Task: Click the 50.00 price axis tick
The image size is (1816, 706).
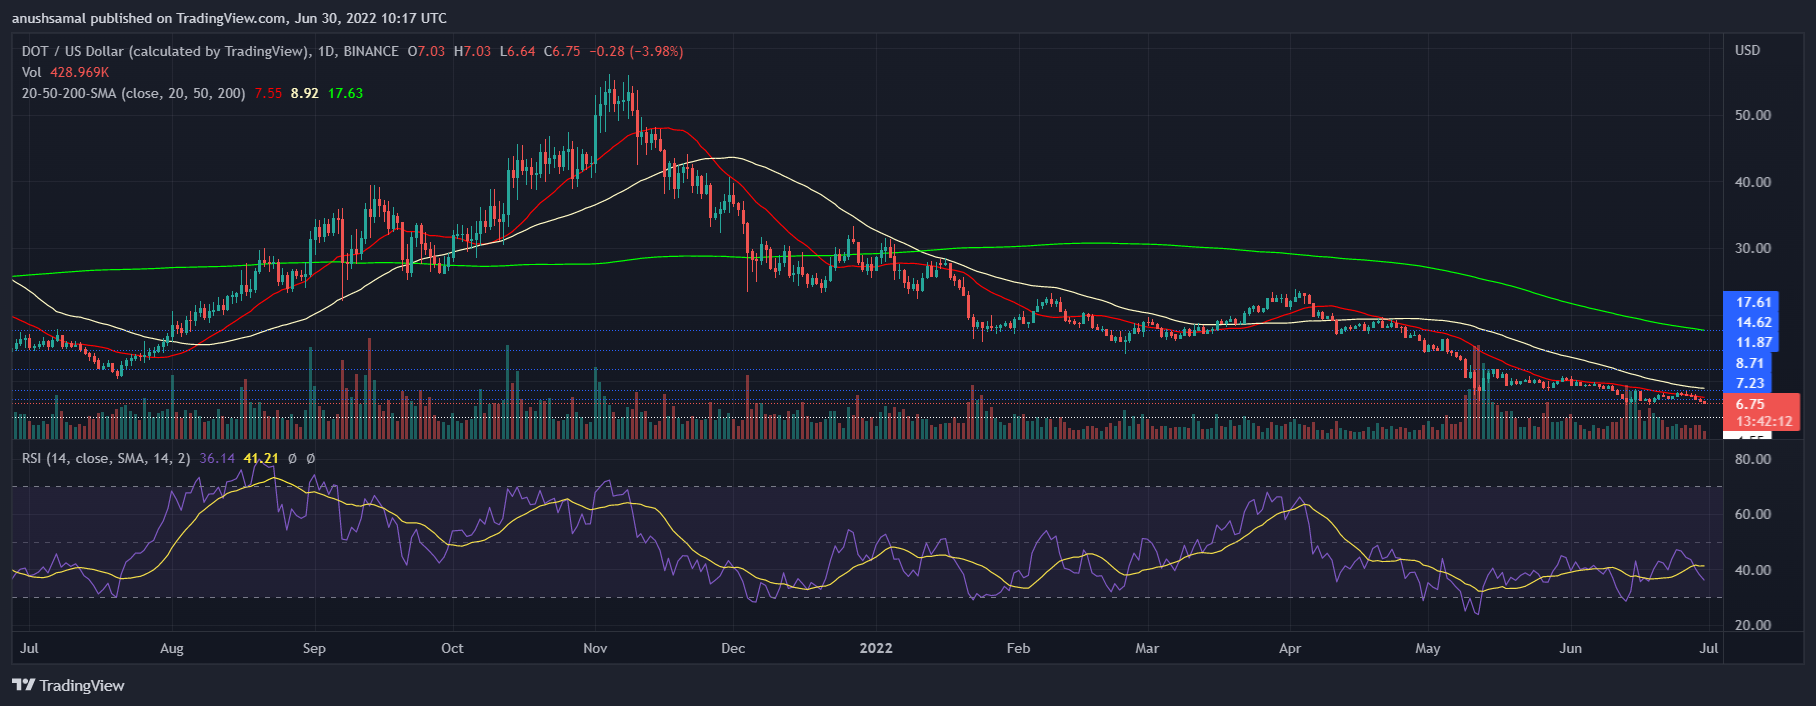Action: pyautogui.click(x=1752, y=115)
